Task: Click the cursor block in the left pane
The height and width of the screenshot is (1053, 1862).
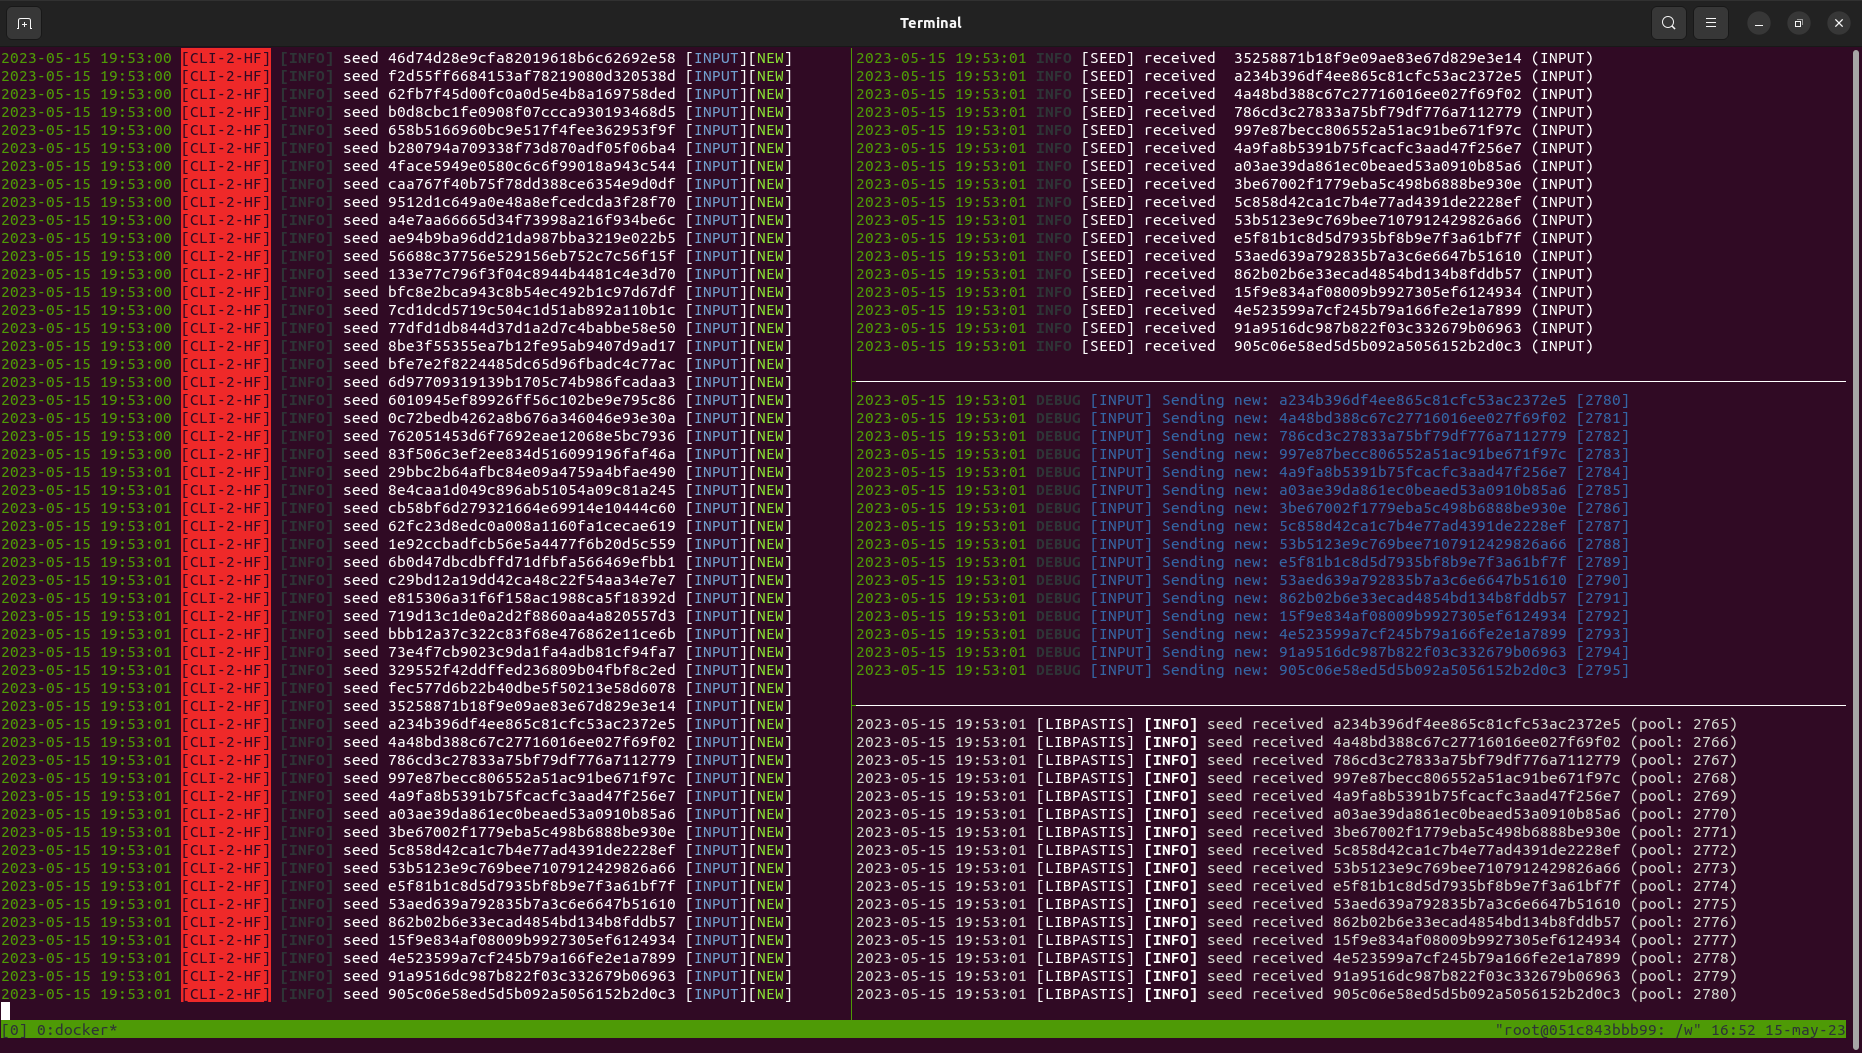Action: (5, 1011)
